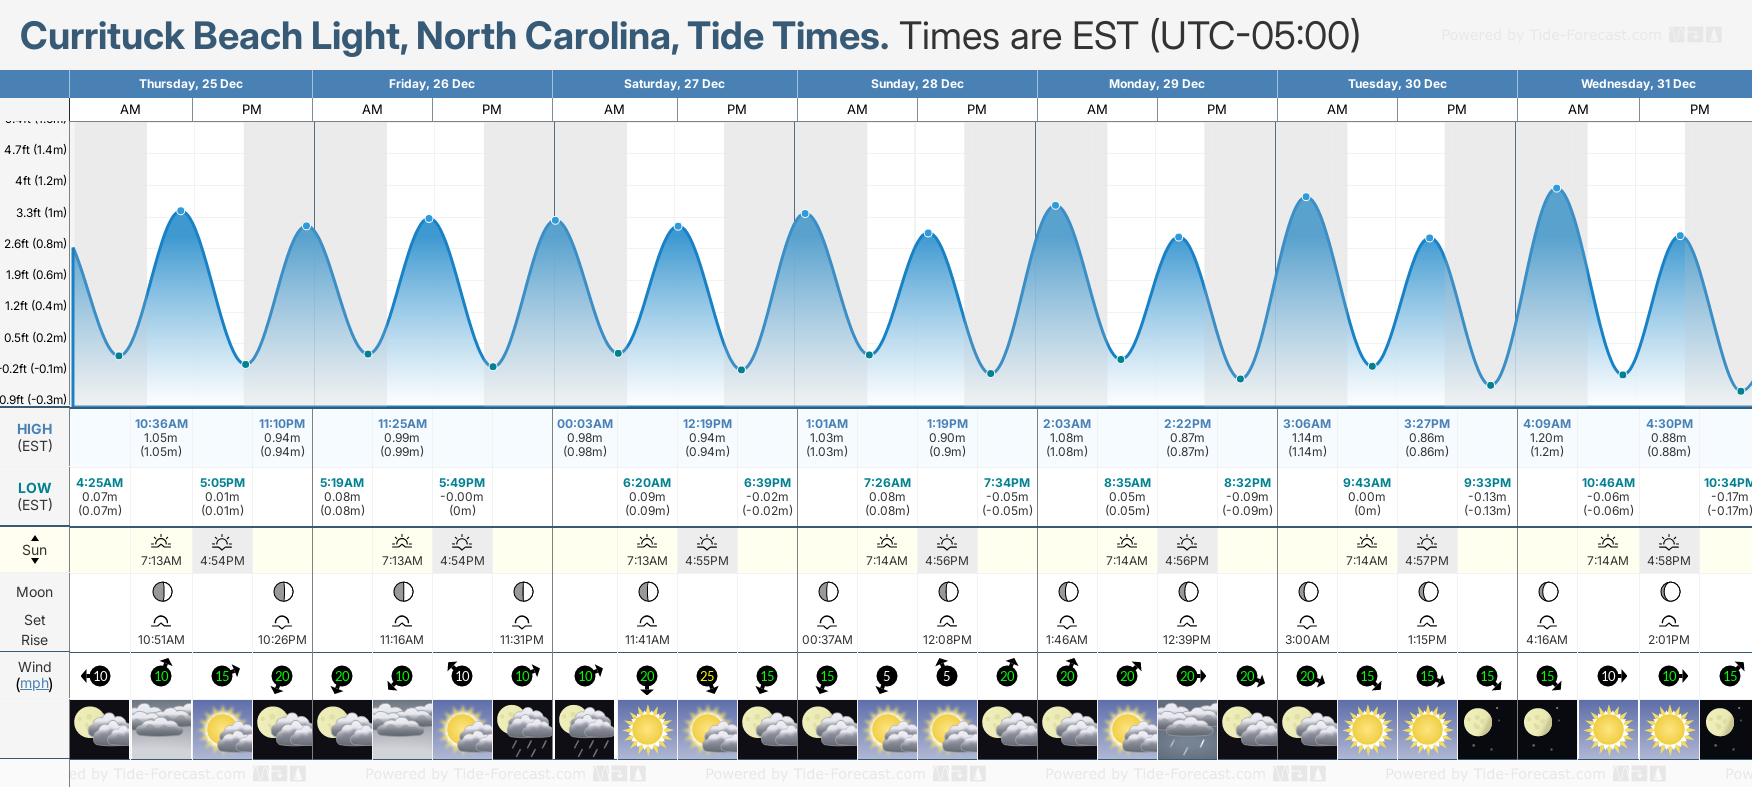
Task: Click Thursday's 10:36AM high tide peak marker
Action: coord(181,211)
